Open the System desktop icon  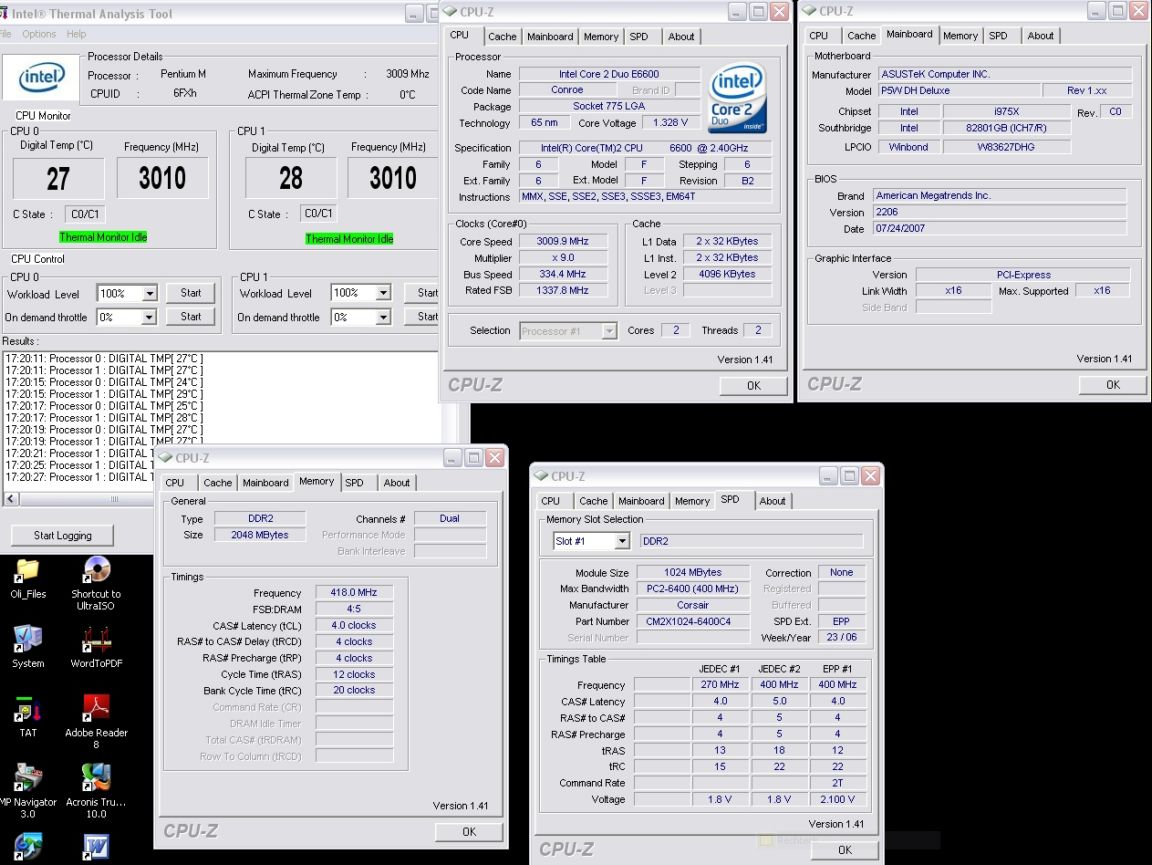click(x=27, y=646)
